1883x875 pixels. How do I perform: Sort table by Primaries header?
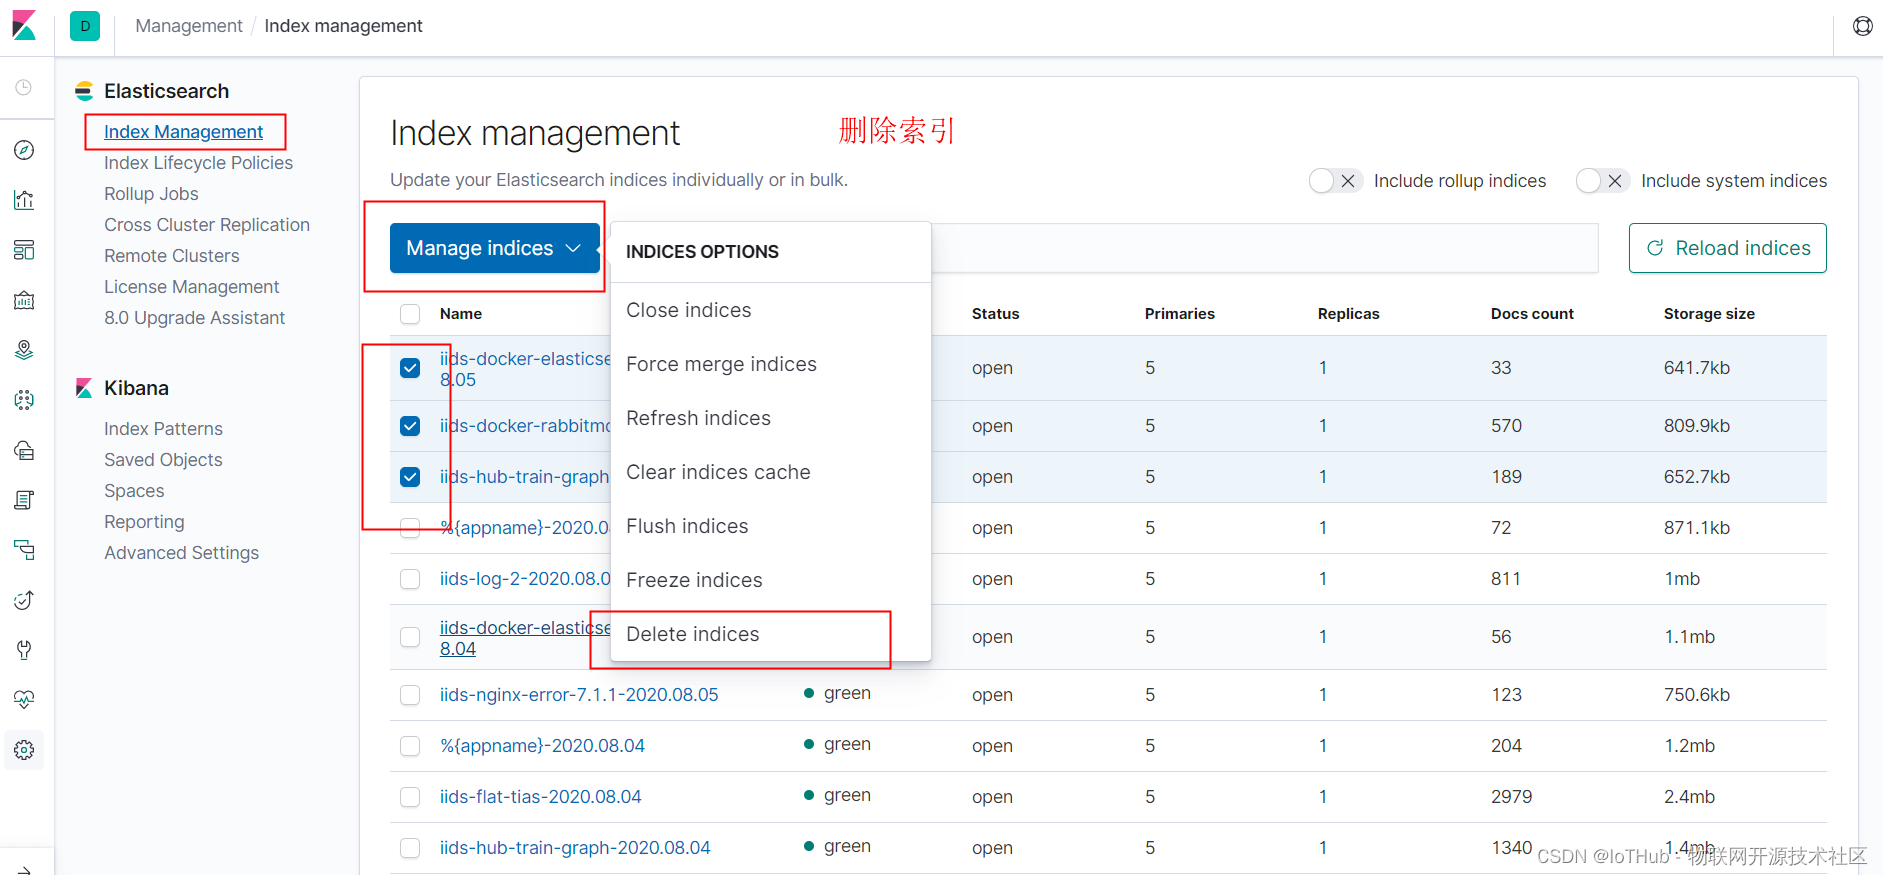pos(1180,314)
